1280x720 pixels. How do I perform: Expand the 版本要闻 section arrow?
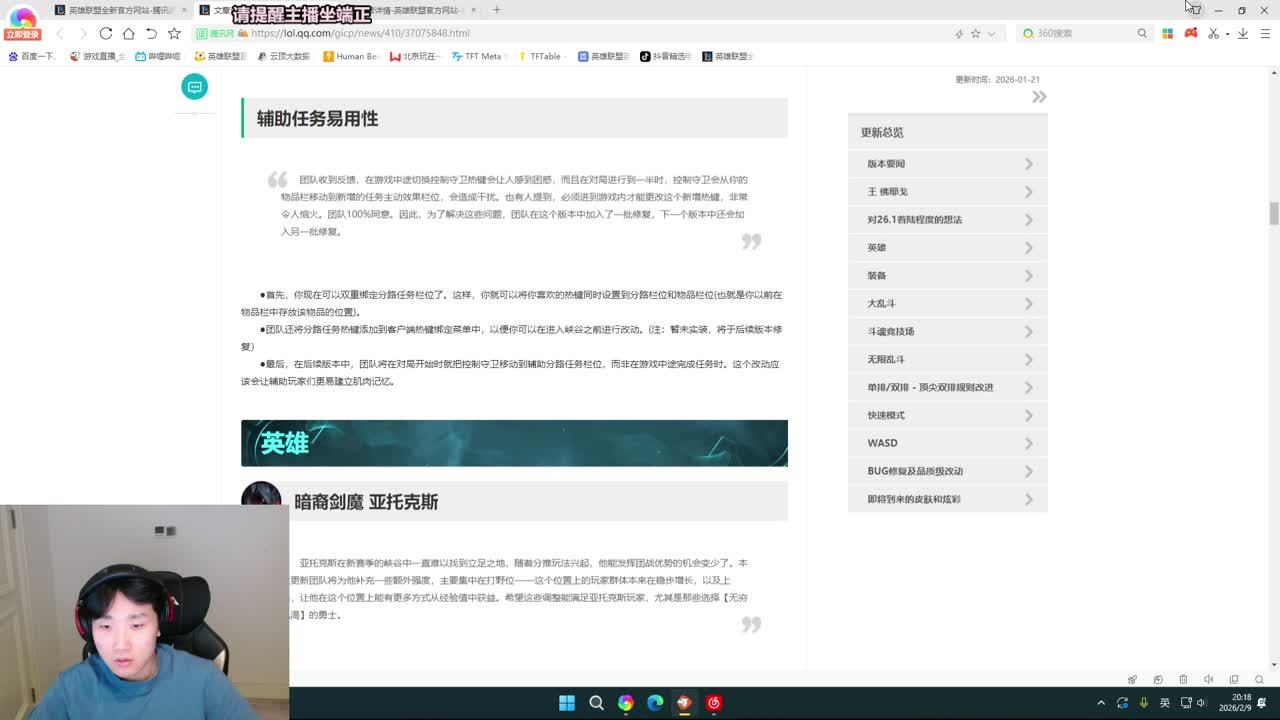1028,164
